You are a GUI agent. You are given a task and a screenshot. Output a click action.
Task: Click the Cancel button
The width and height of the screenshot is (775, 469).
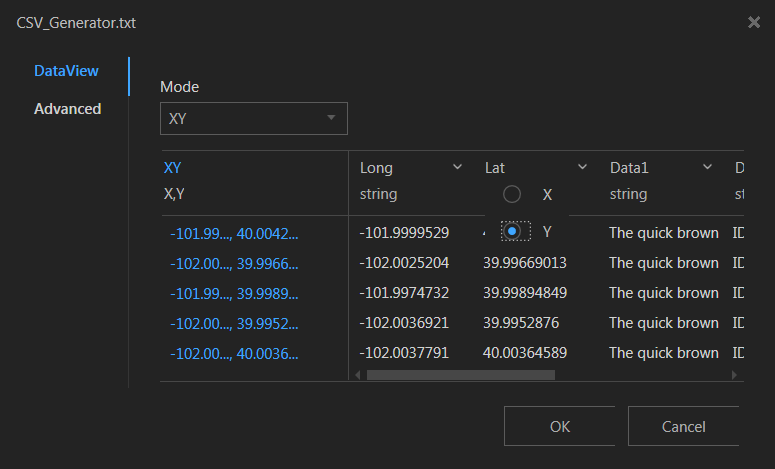click(x=684, y=426)
